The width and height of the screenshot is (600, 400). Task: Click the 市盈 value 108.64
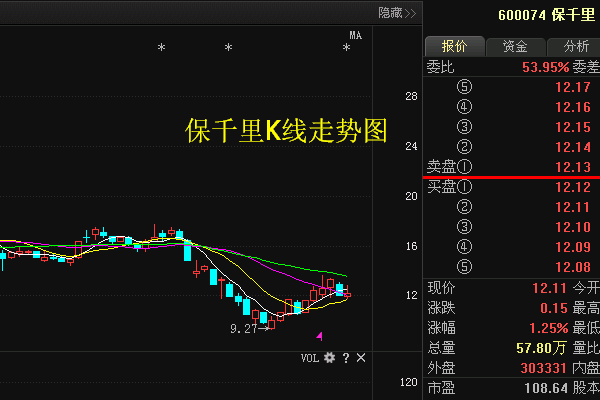coord(546,388)
